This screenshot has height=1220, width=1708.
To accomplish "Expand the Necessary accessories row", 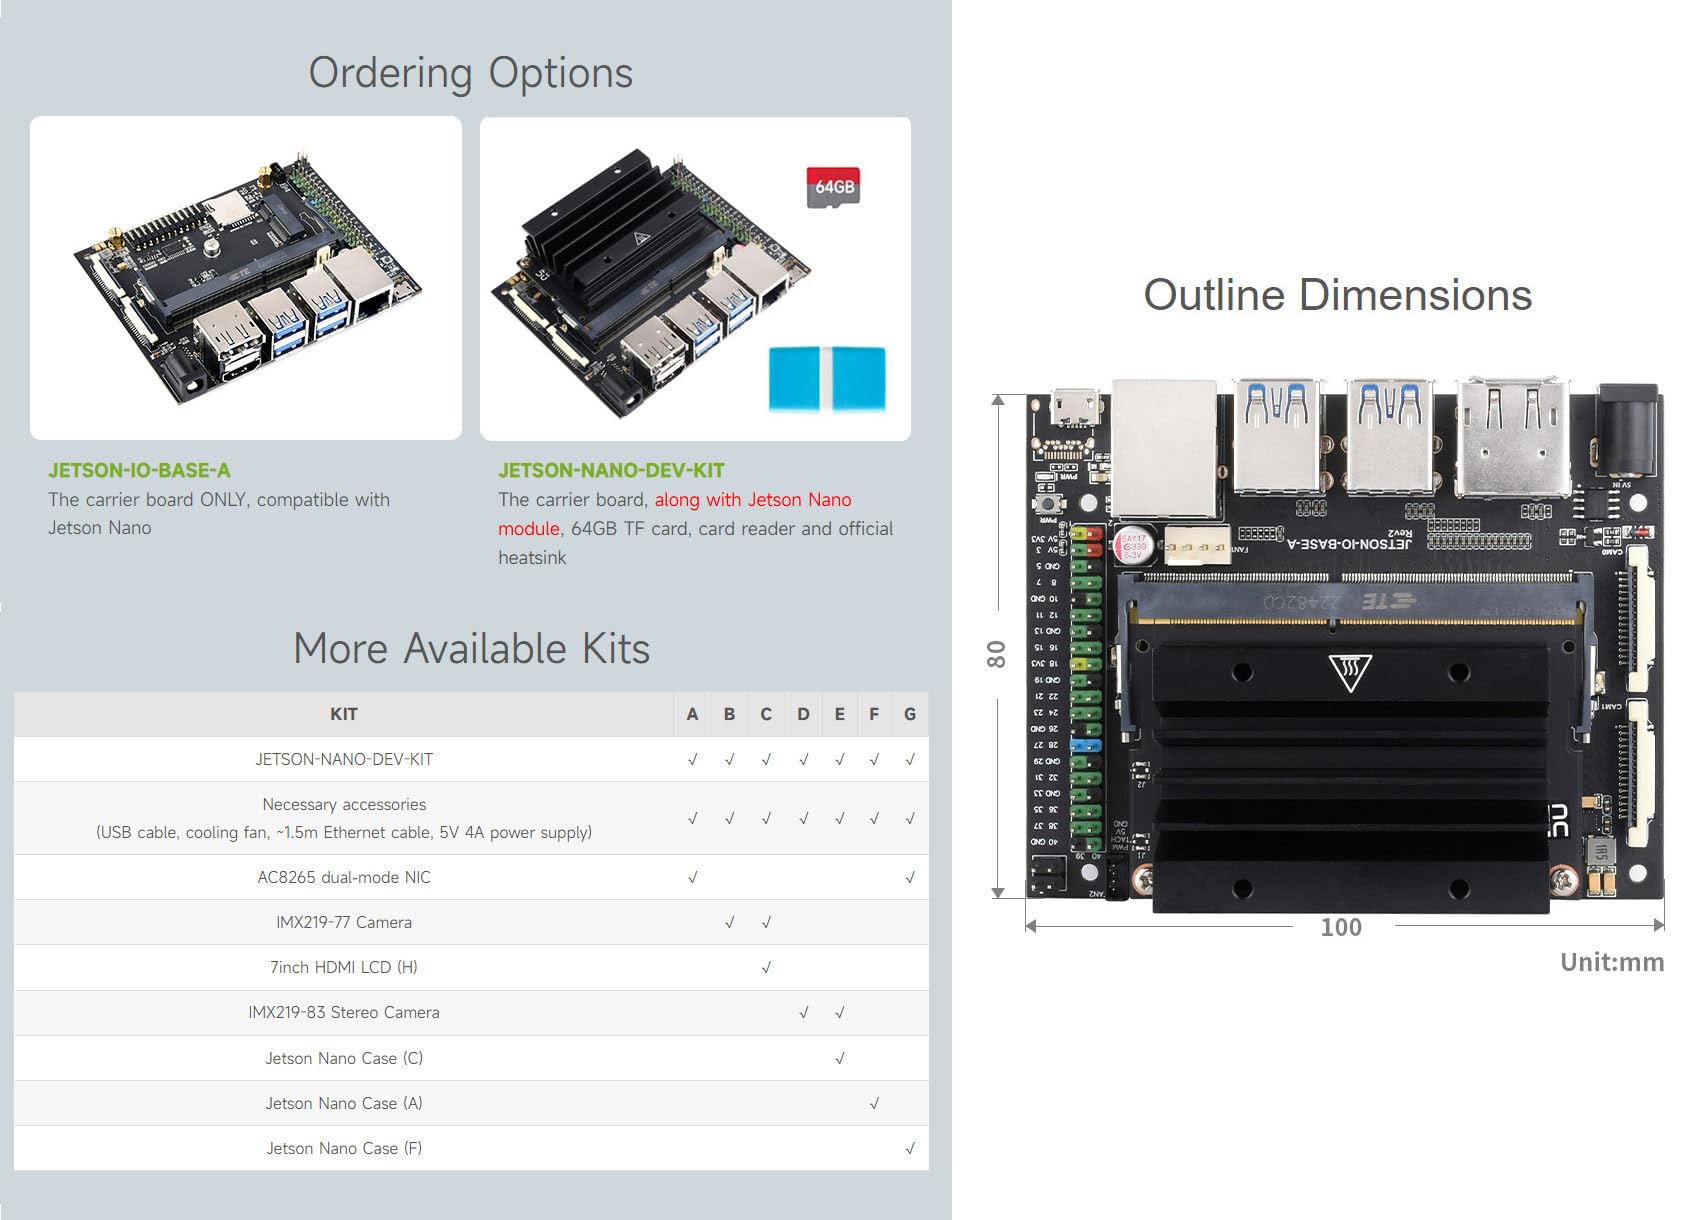I will click(345, 817).
